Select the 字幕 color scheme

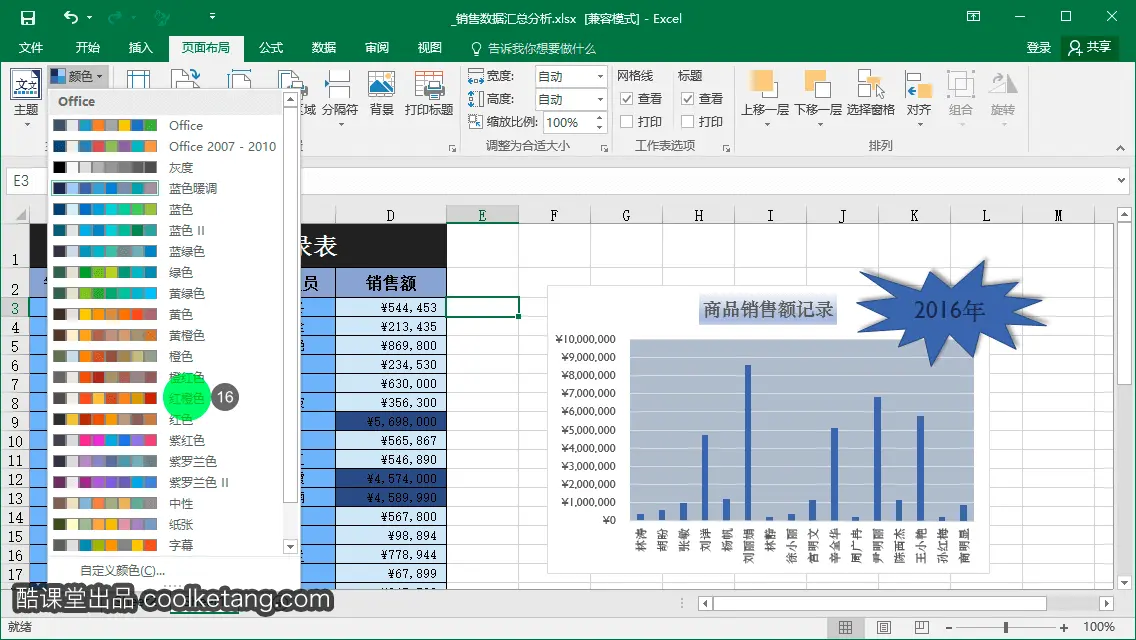[x=166, y=545]
